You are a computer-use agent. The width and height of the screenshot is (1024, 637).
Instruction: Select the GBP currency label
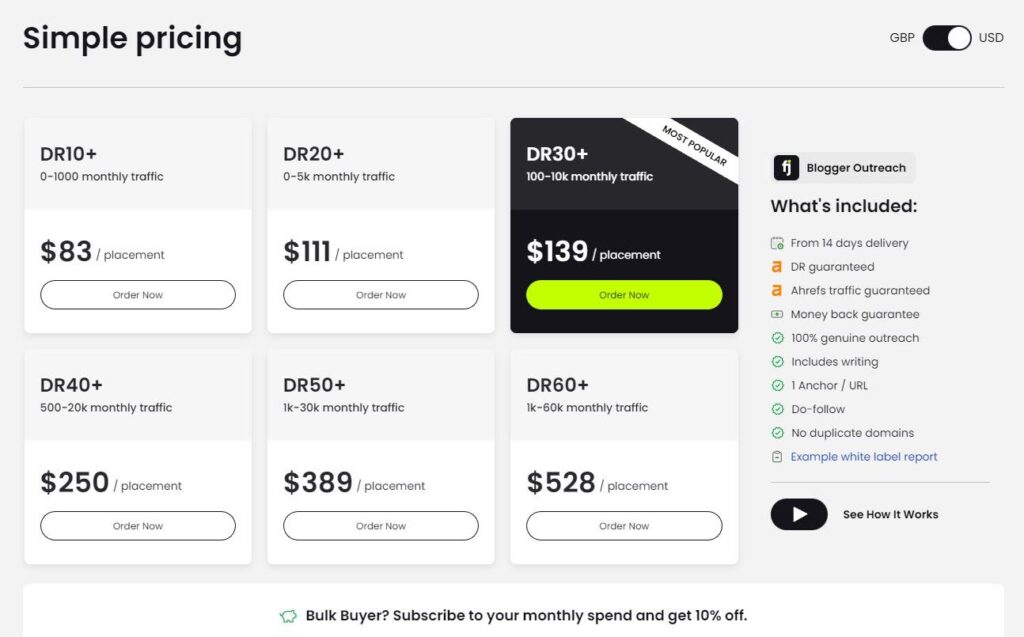[902, 38]
